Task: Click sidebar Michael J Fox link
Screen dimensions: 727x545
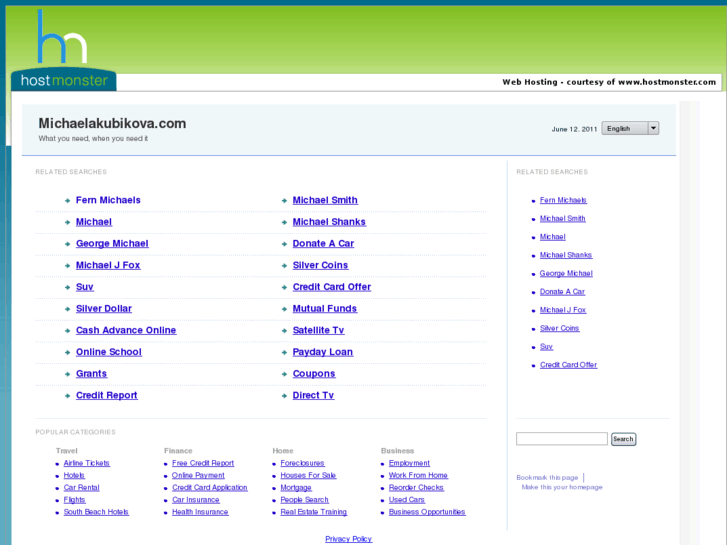Action: 563,310
